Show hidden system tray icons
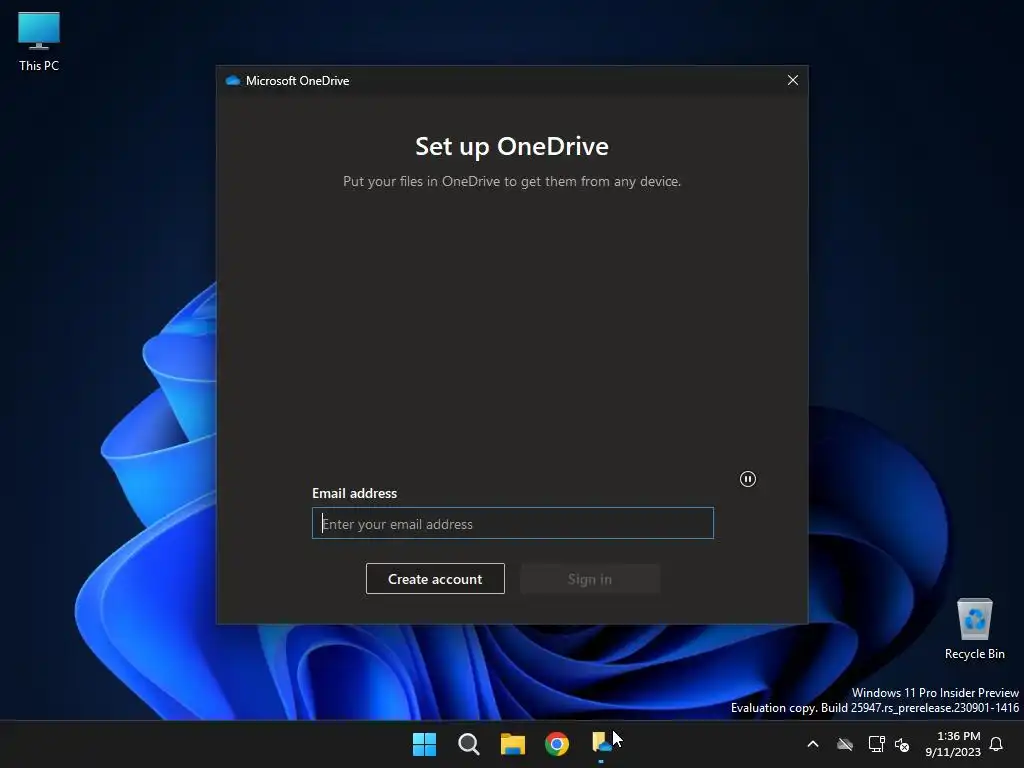Screen dimensions: 1024x768 click(813, 744)
